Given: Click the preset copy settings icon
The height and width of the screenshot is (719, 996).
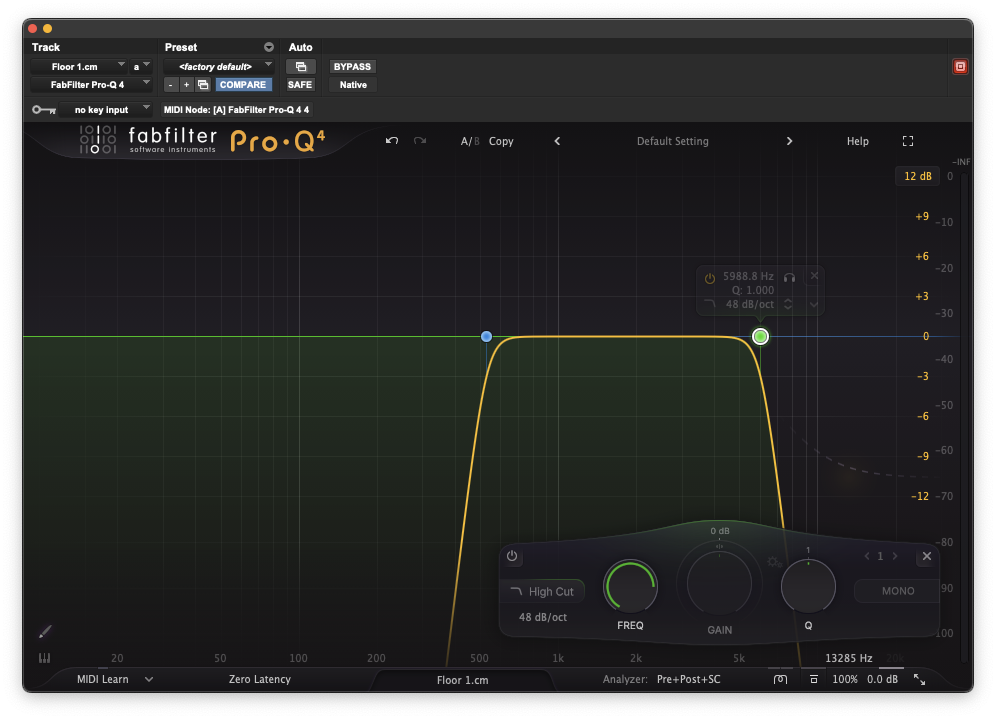Looking at the screenshot, I should (x=203, y=84).
